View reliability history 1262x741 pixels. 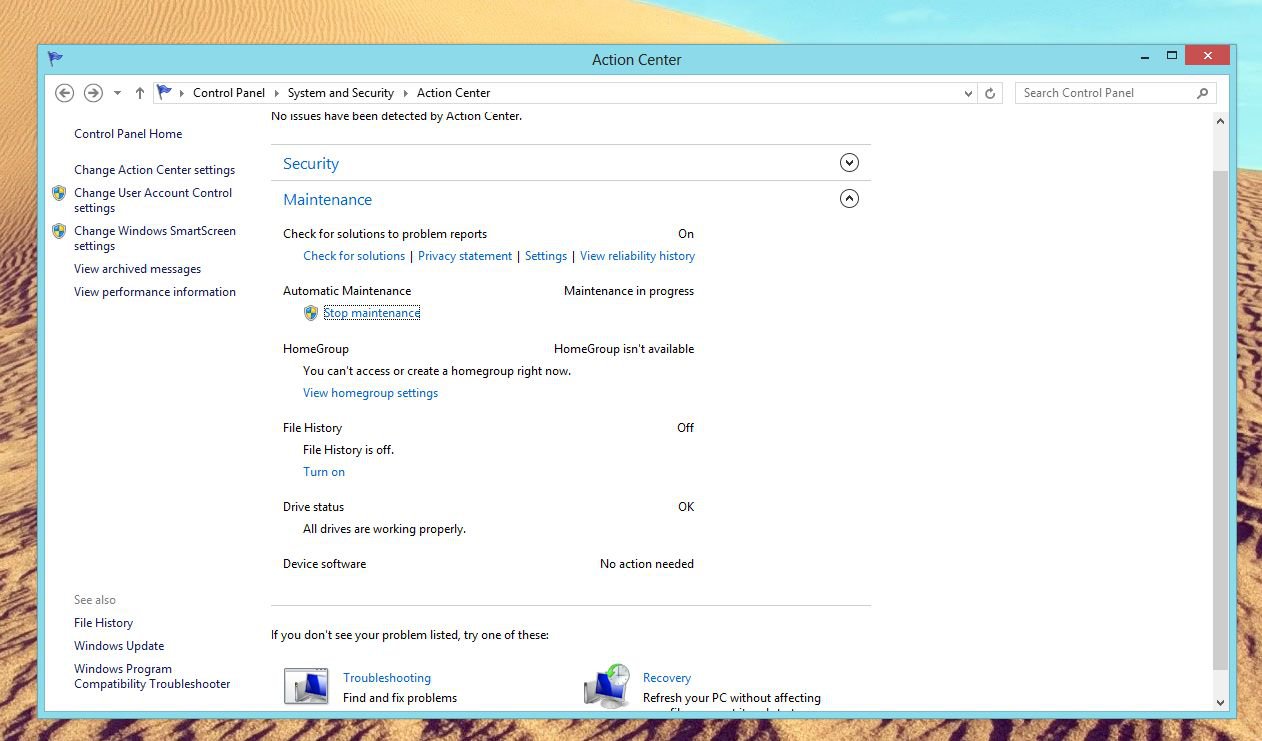(637, 256)
